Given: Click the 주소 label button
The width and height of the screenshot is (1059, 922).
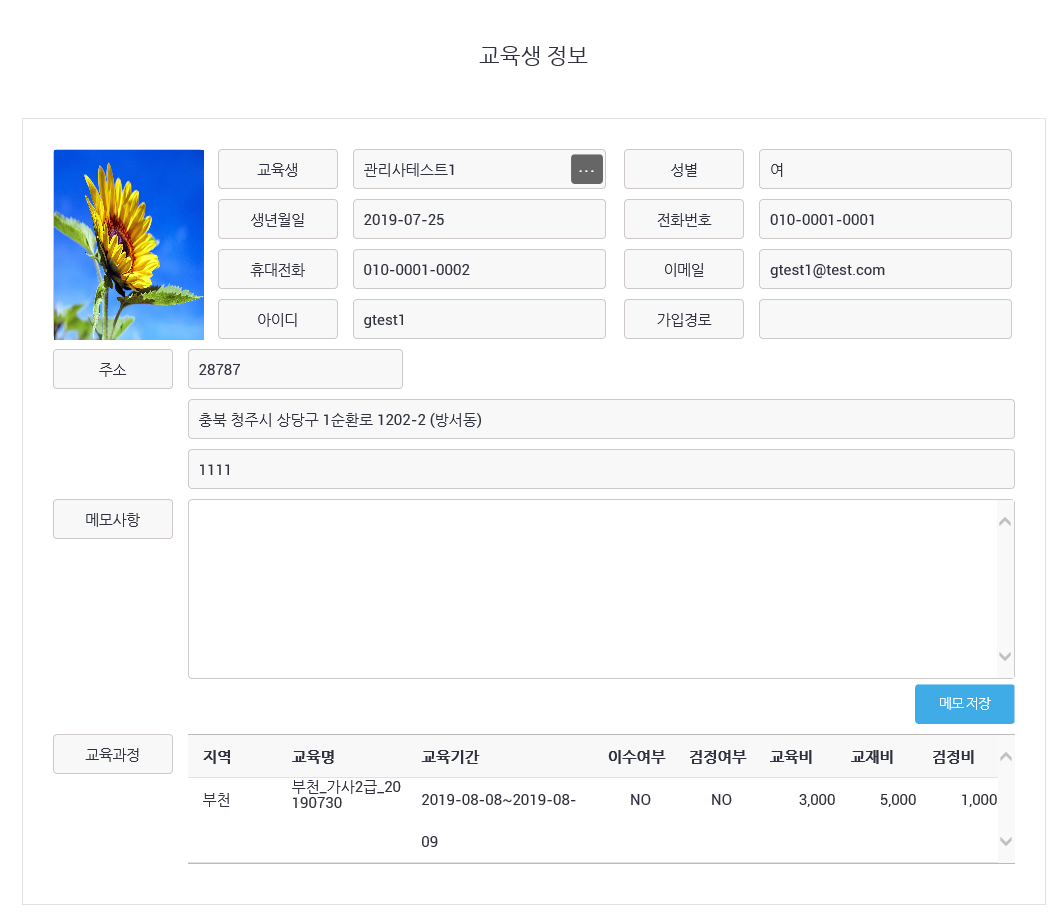Looking at the screenshot, I should pyautogui.click(x=113, y=369).
